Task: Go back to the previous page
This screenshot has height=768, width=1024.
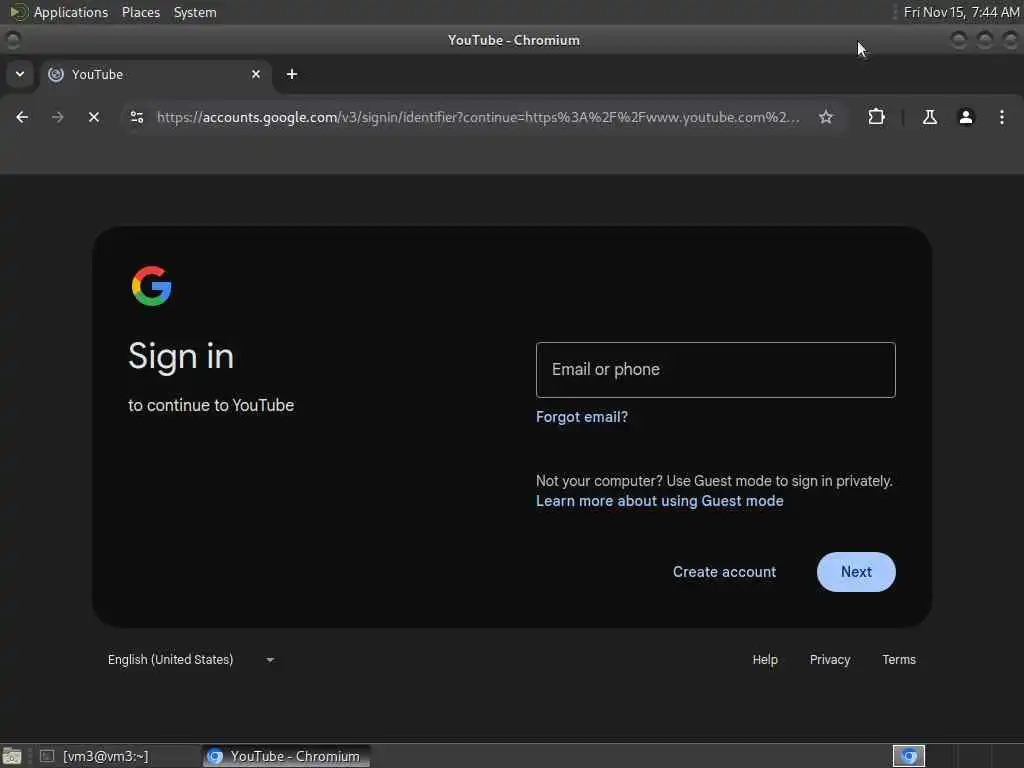Action: click(22, 117)
